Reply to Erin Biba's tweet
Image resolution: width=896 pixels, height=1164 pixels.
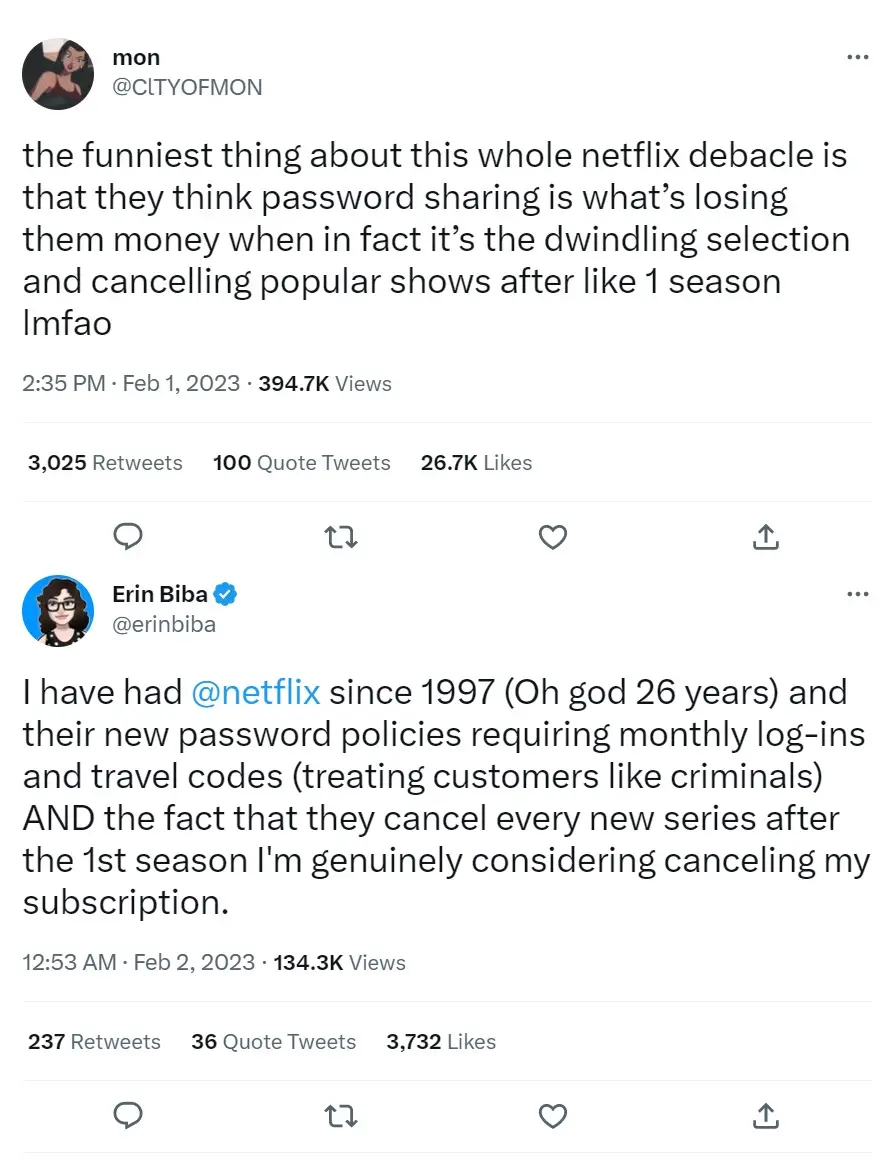[x=128, y=1116]
